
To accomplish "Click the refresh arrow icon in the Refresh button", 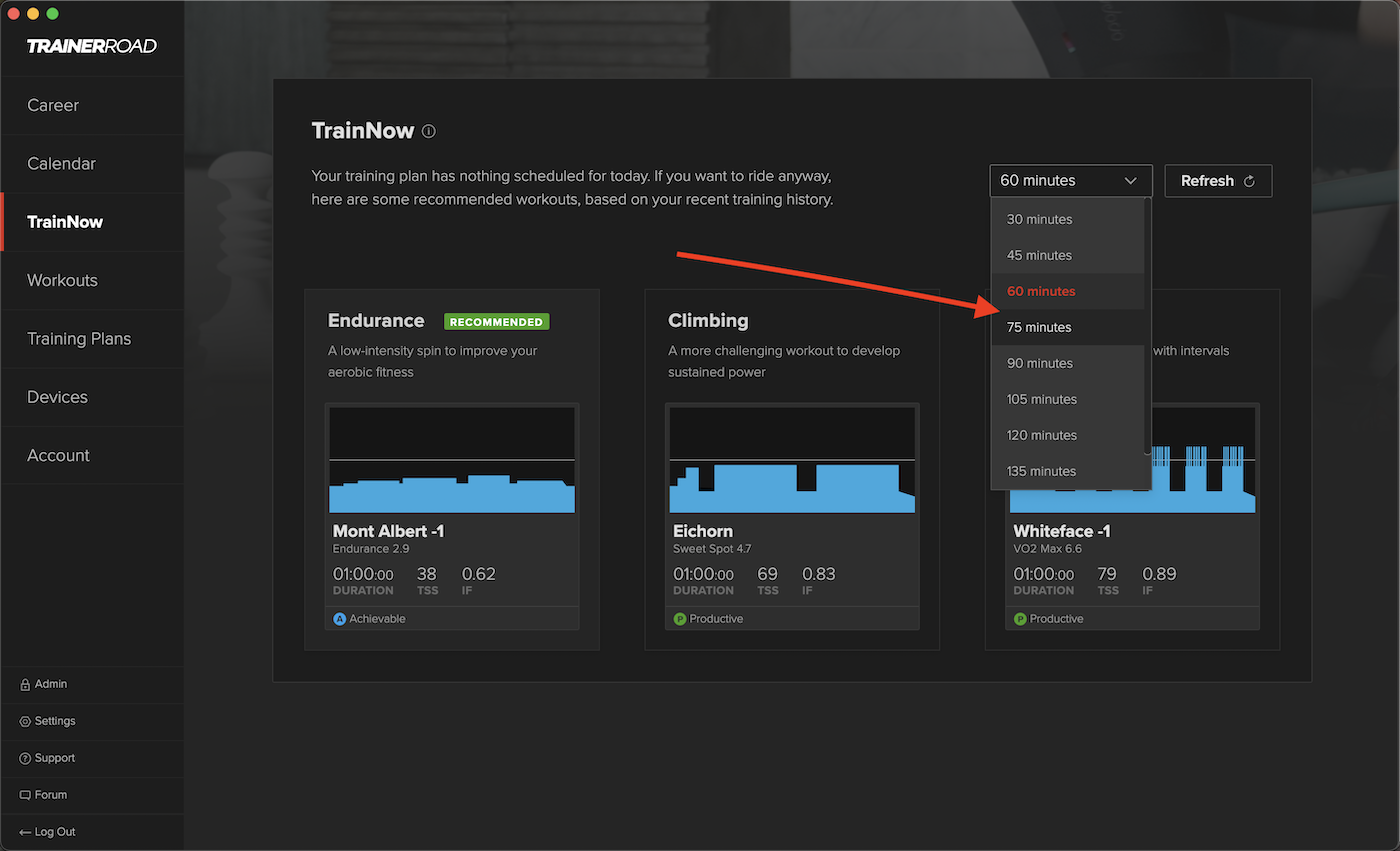I will tap(1248, 181).
